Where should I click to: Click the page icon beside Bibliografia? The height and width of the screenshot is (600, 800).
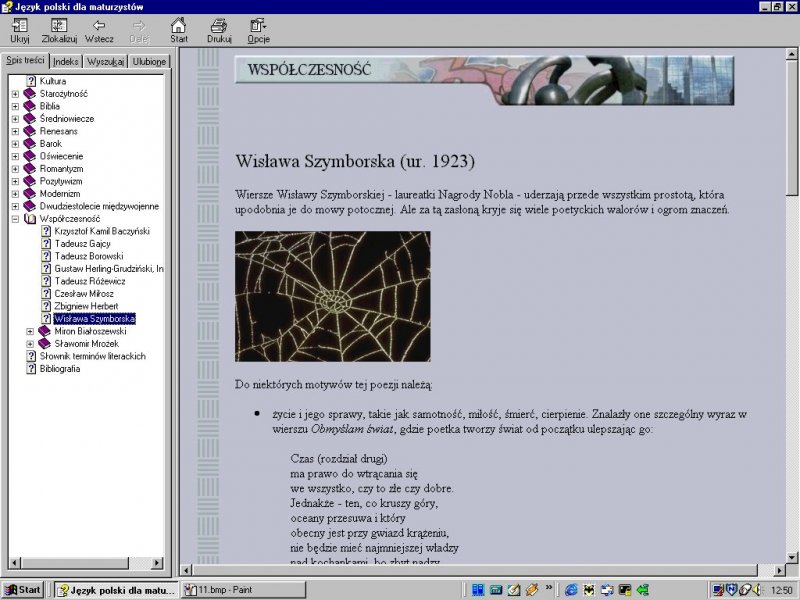point(31,369)
